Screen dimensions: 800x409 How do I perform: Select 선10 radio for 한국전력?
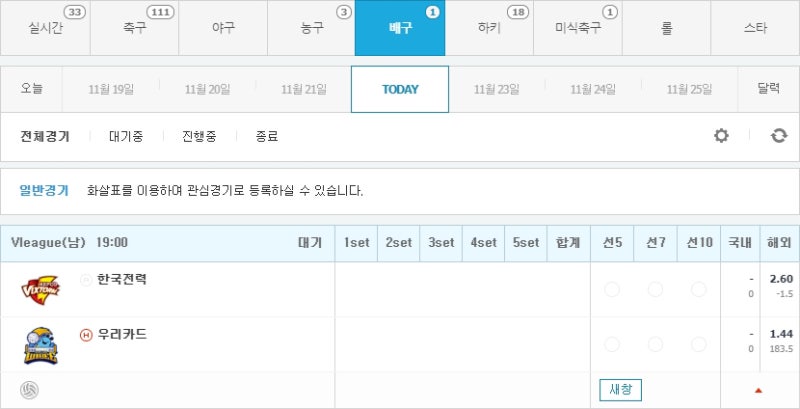(x=698, y=290)
